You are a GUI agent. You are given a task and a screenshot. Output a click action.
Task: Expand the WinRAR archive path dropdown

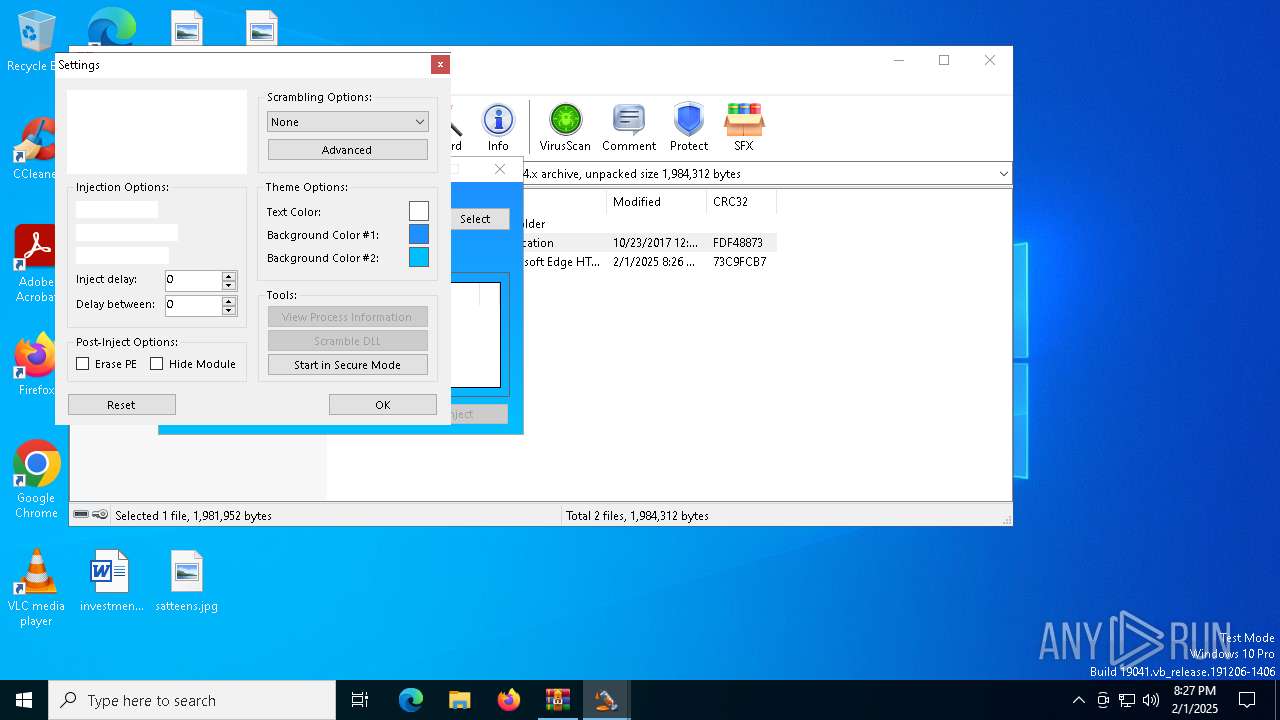point(1003,174)
